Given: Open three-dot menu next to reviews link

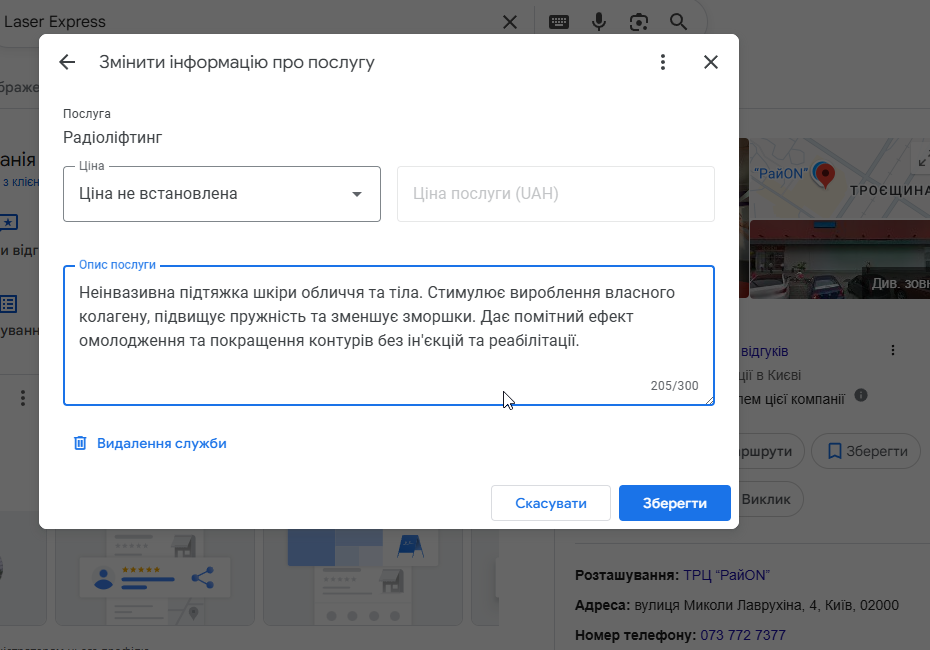Looking at the screenshot, I should [893, 351].
